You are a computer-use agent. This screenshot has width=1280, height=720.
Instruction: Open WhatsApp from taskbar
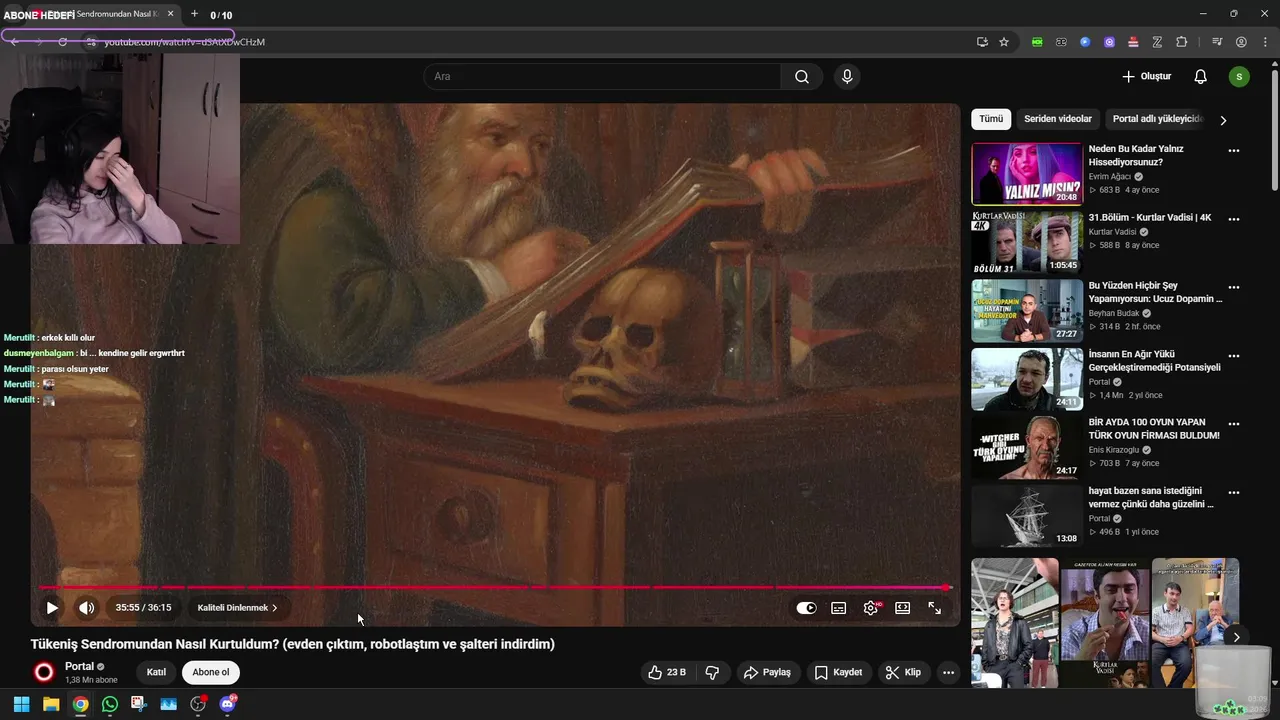[x=110, y=704]
